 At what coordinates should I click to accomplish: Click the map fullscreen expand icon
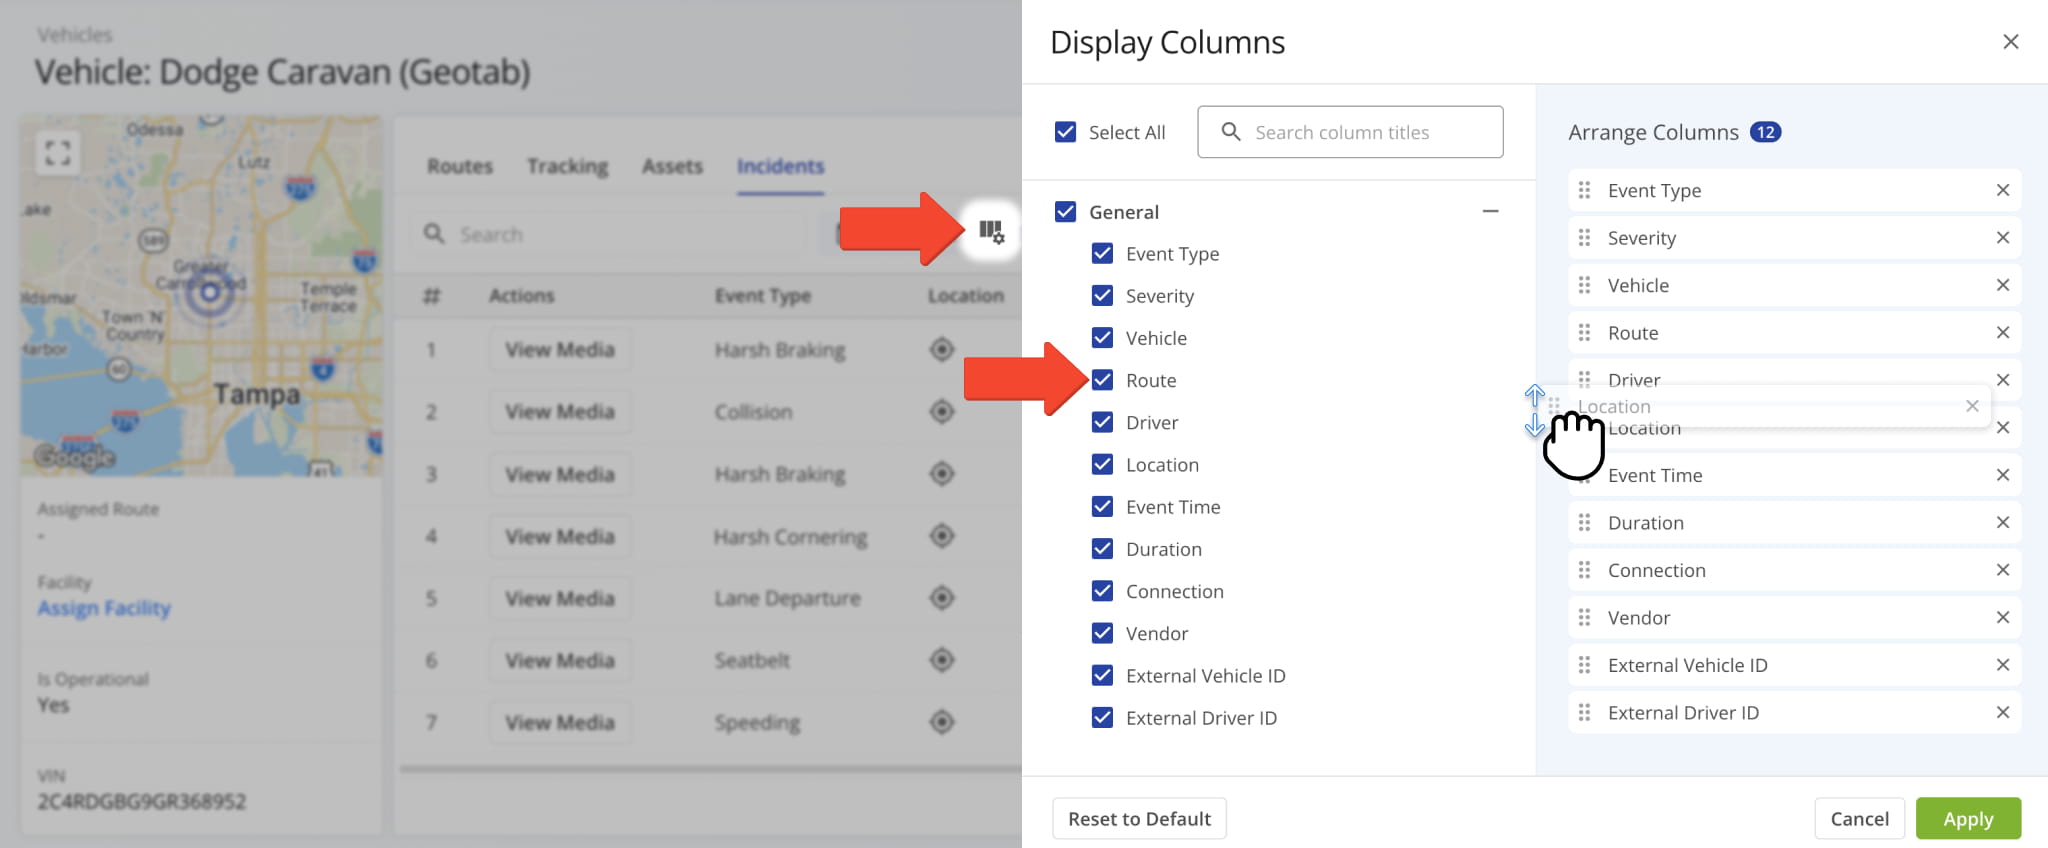[58, 153]
